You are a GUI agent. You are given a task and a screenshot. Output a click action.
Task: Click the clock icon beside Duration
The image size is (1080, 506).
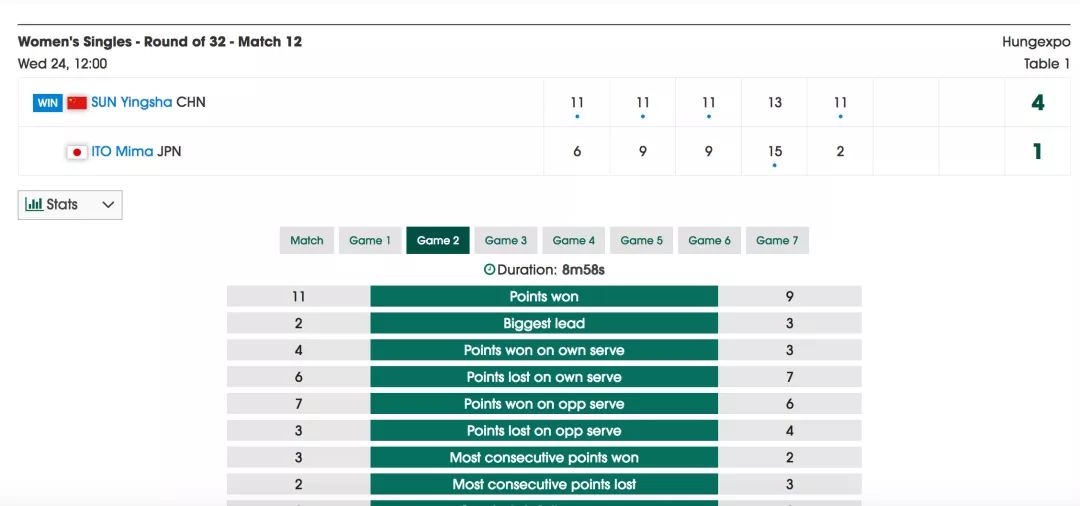coord(489,269)
